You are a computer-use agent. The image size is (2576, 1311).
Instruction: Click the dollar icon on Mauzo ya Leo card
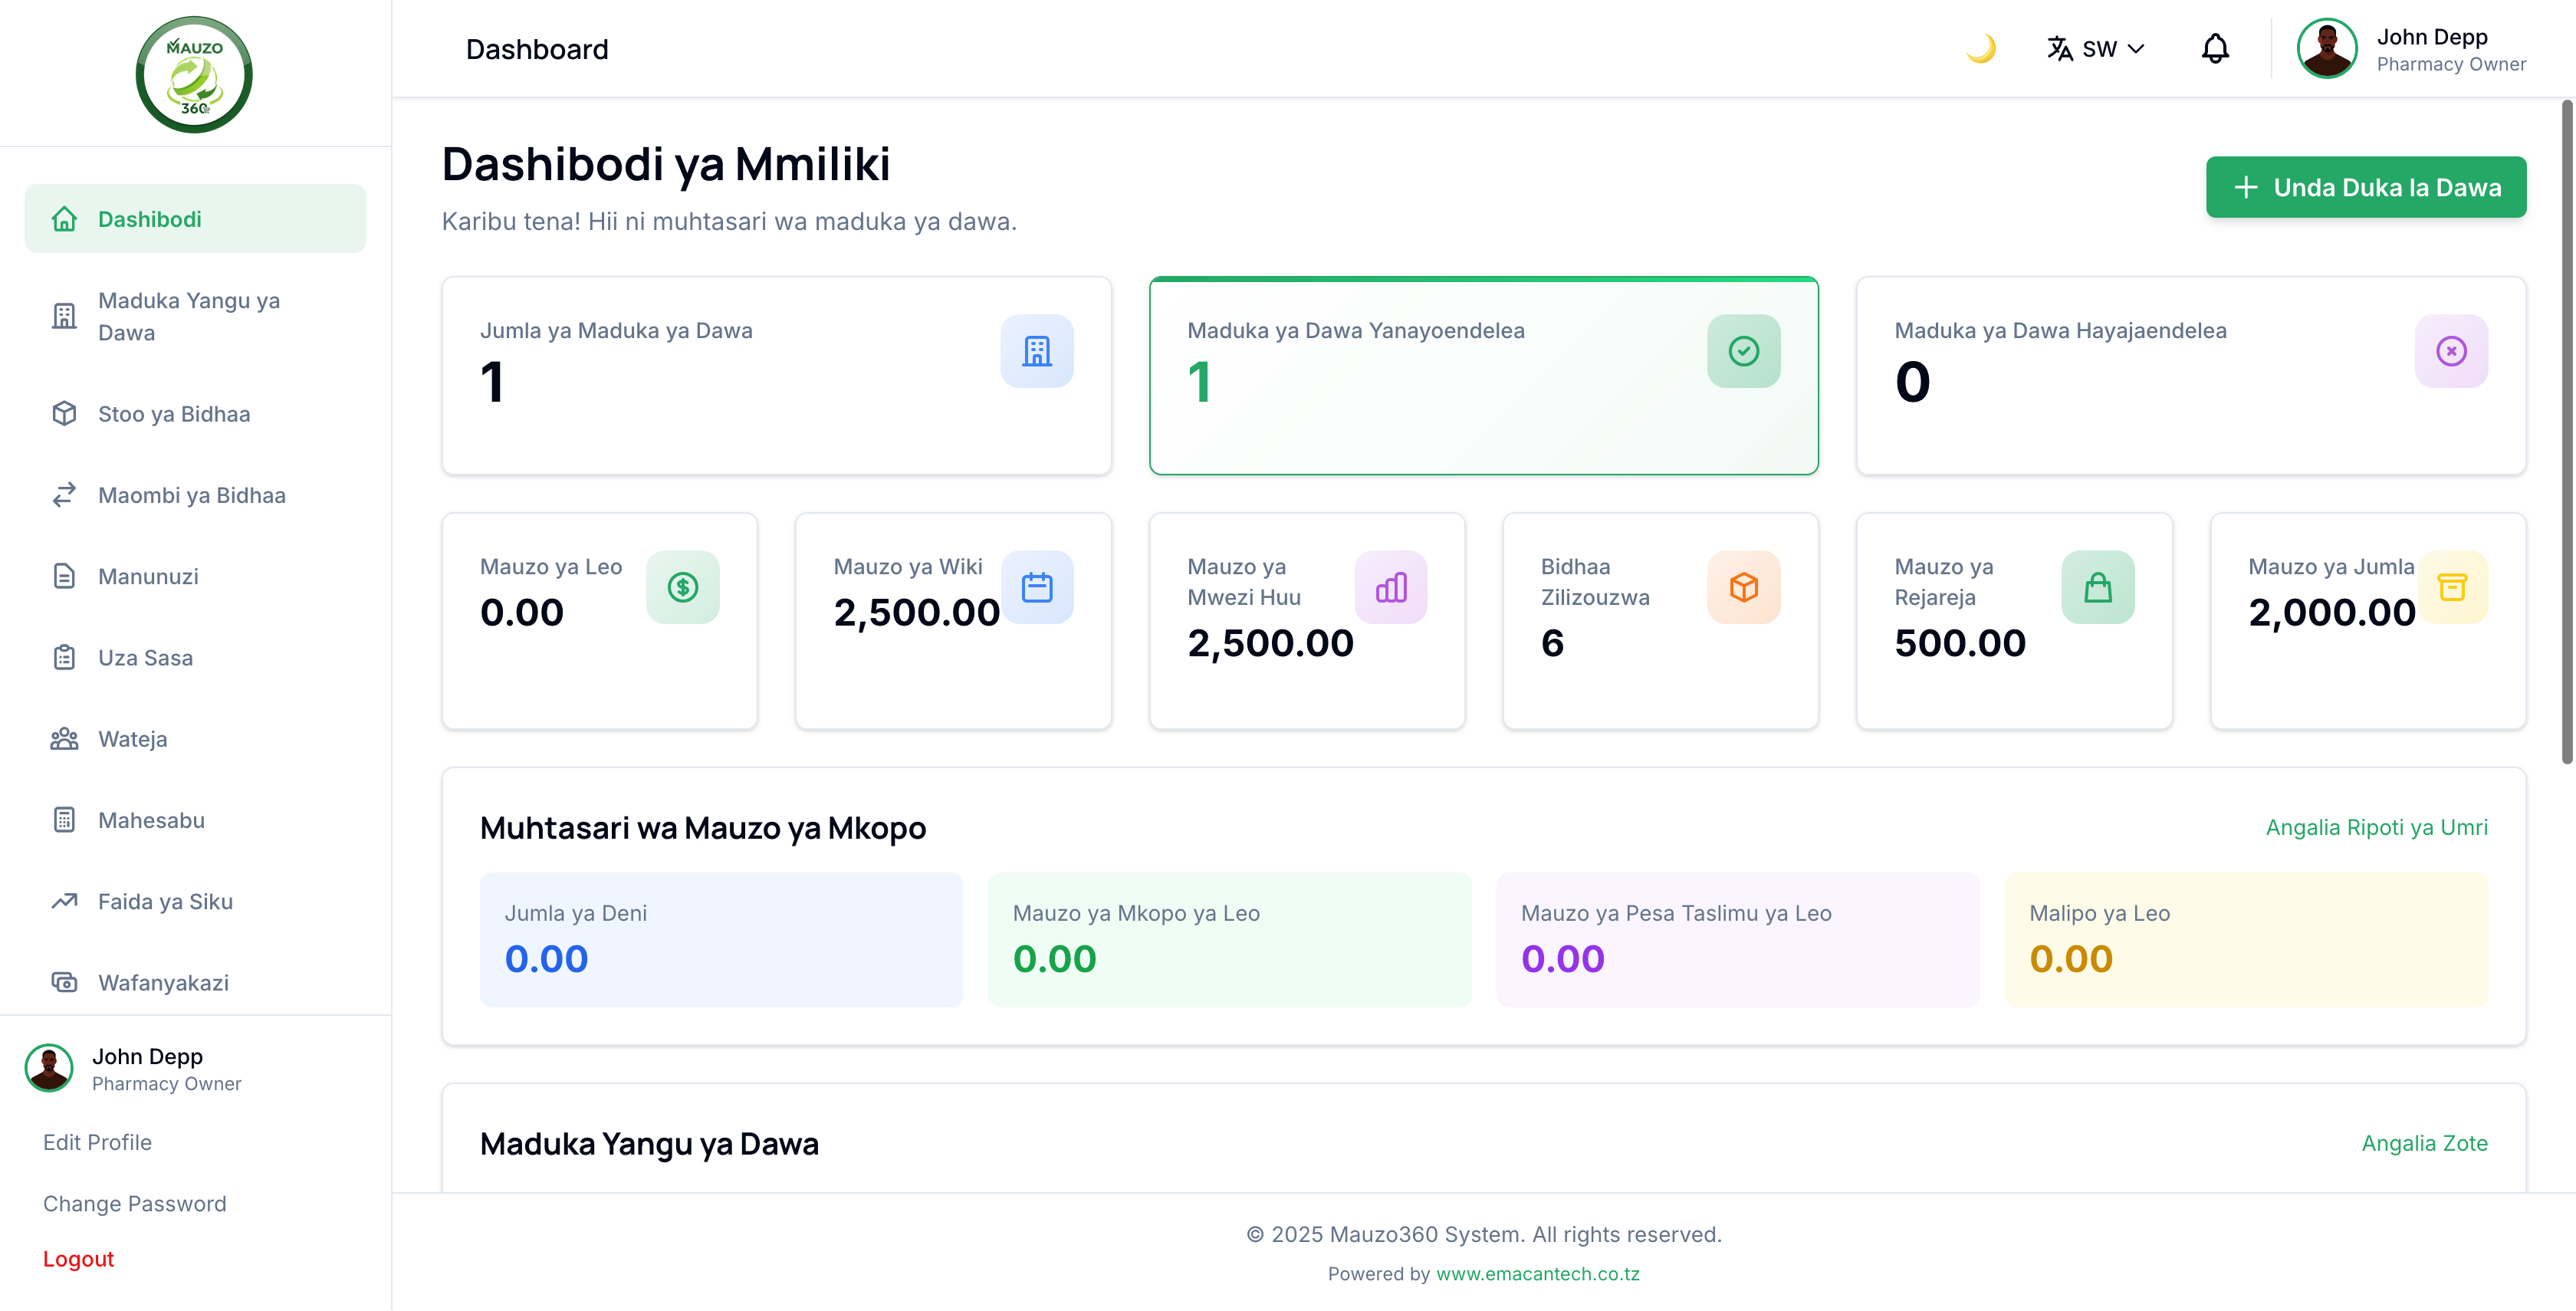(x=684, y=587)
